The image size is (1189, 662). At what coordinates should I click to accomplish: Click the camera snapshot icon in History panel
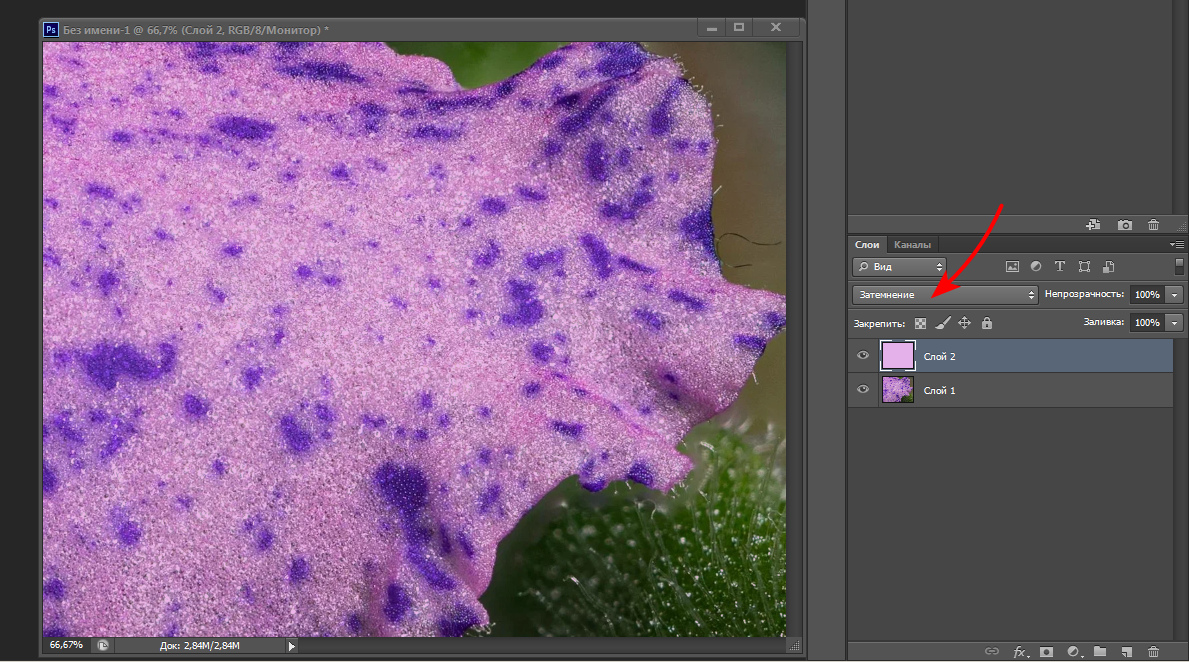click(1125, 224)
